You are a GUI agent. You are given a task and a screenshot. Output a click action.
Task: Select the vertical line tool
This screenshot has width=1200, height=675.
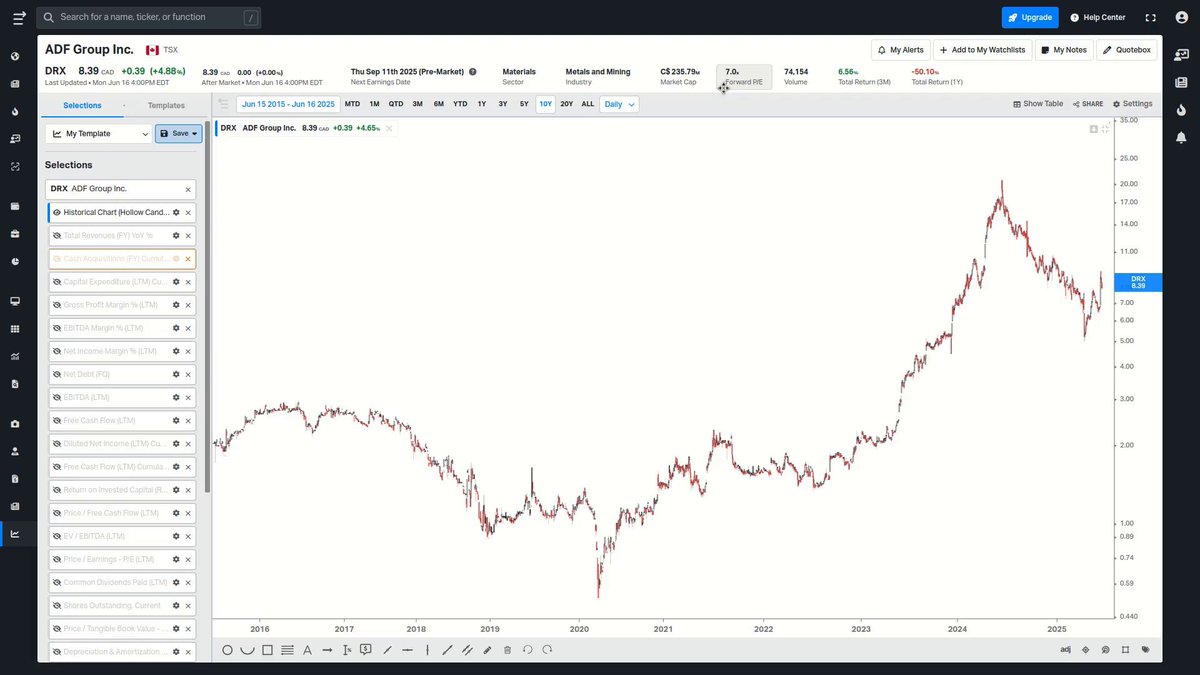(x=427, y=650)
